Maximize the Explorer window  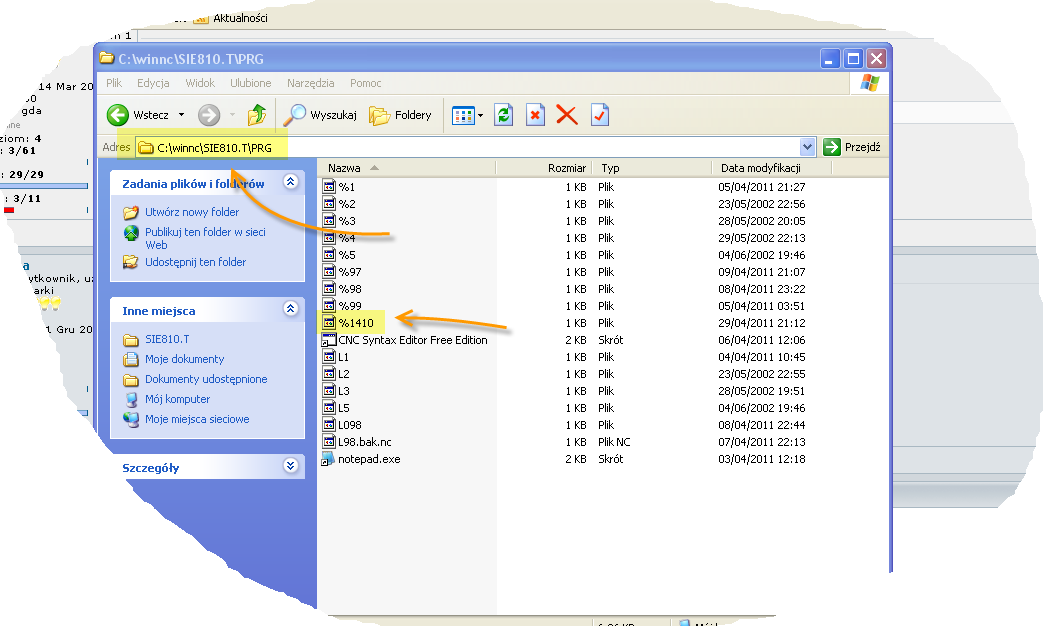point(853,59)
